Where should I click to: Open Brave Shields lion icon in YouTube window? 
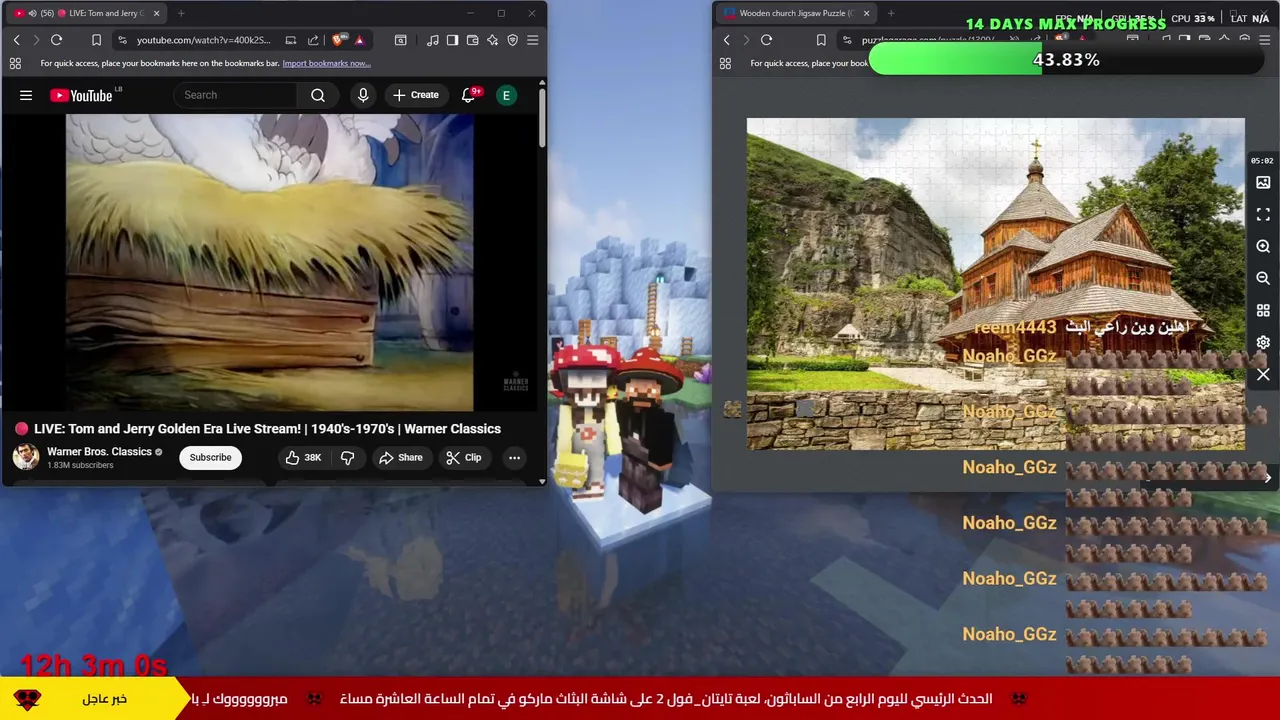tap(338, 40)
